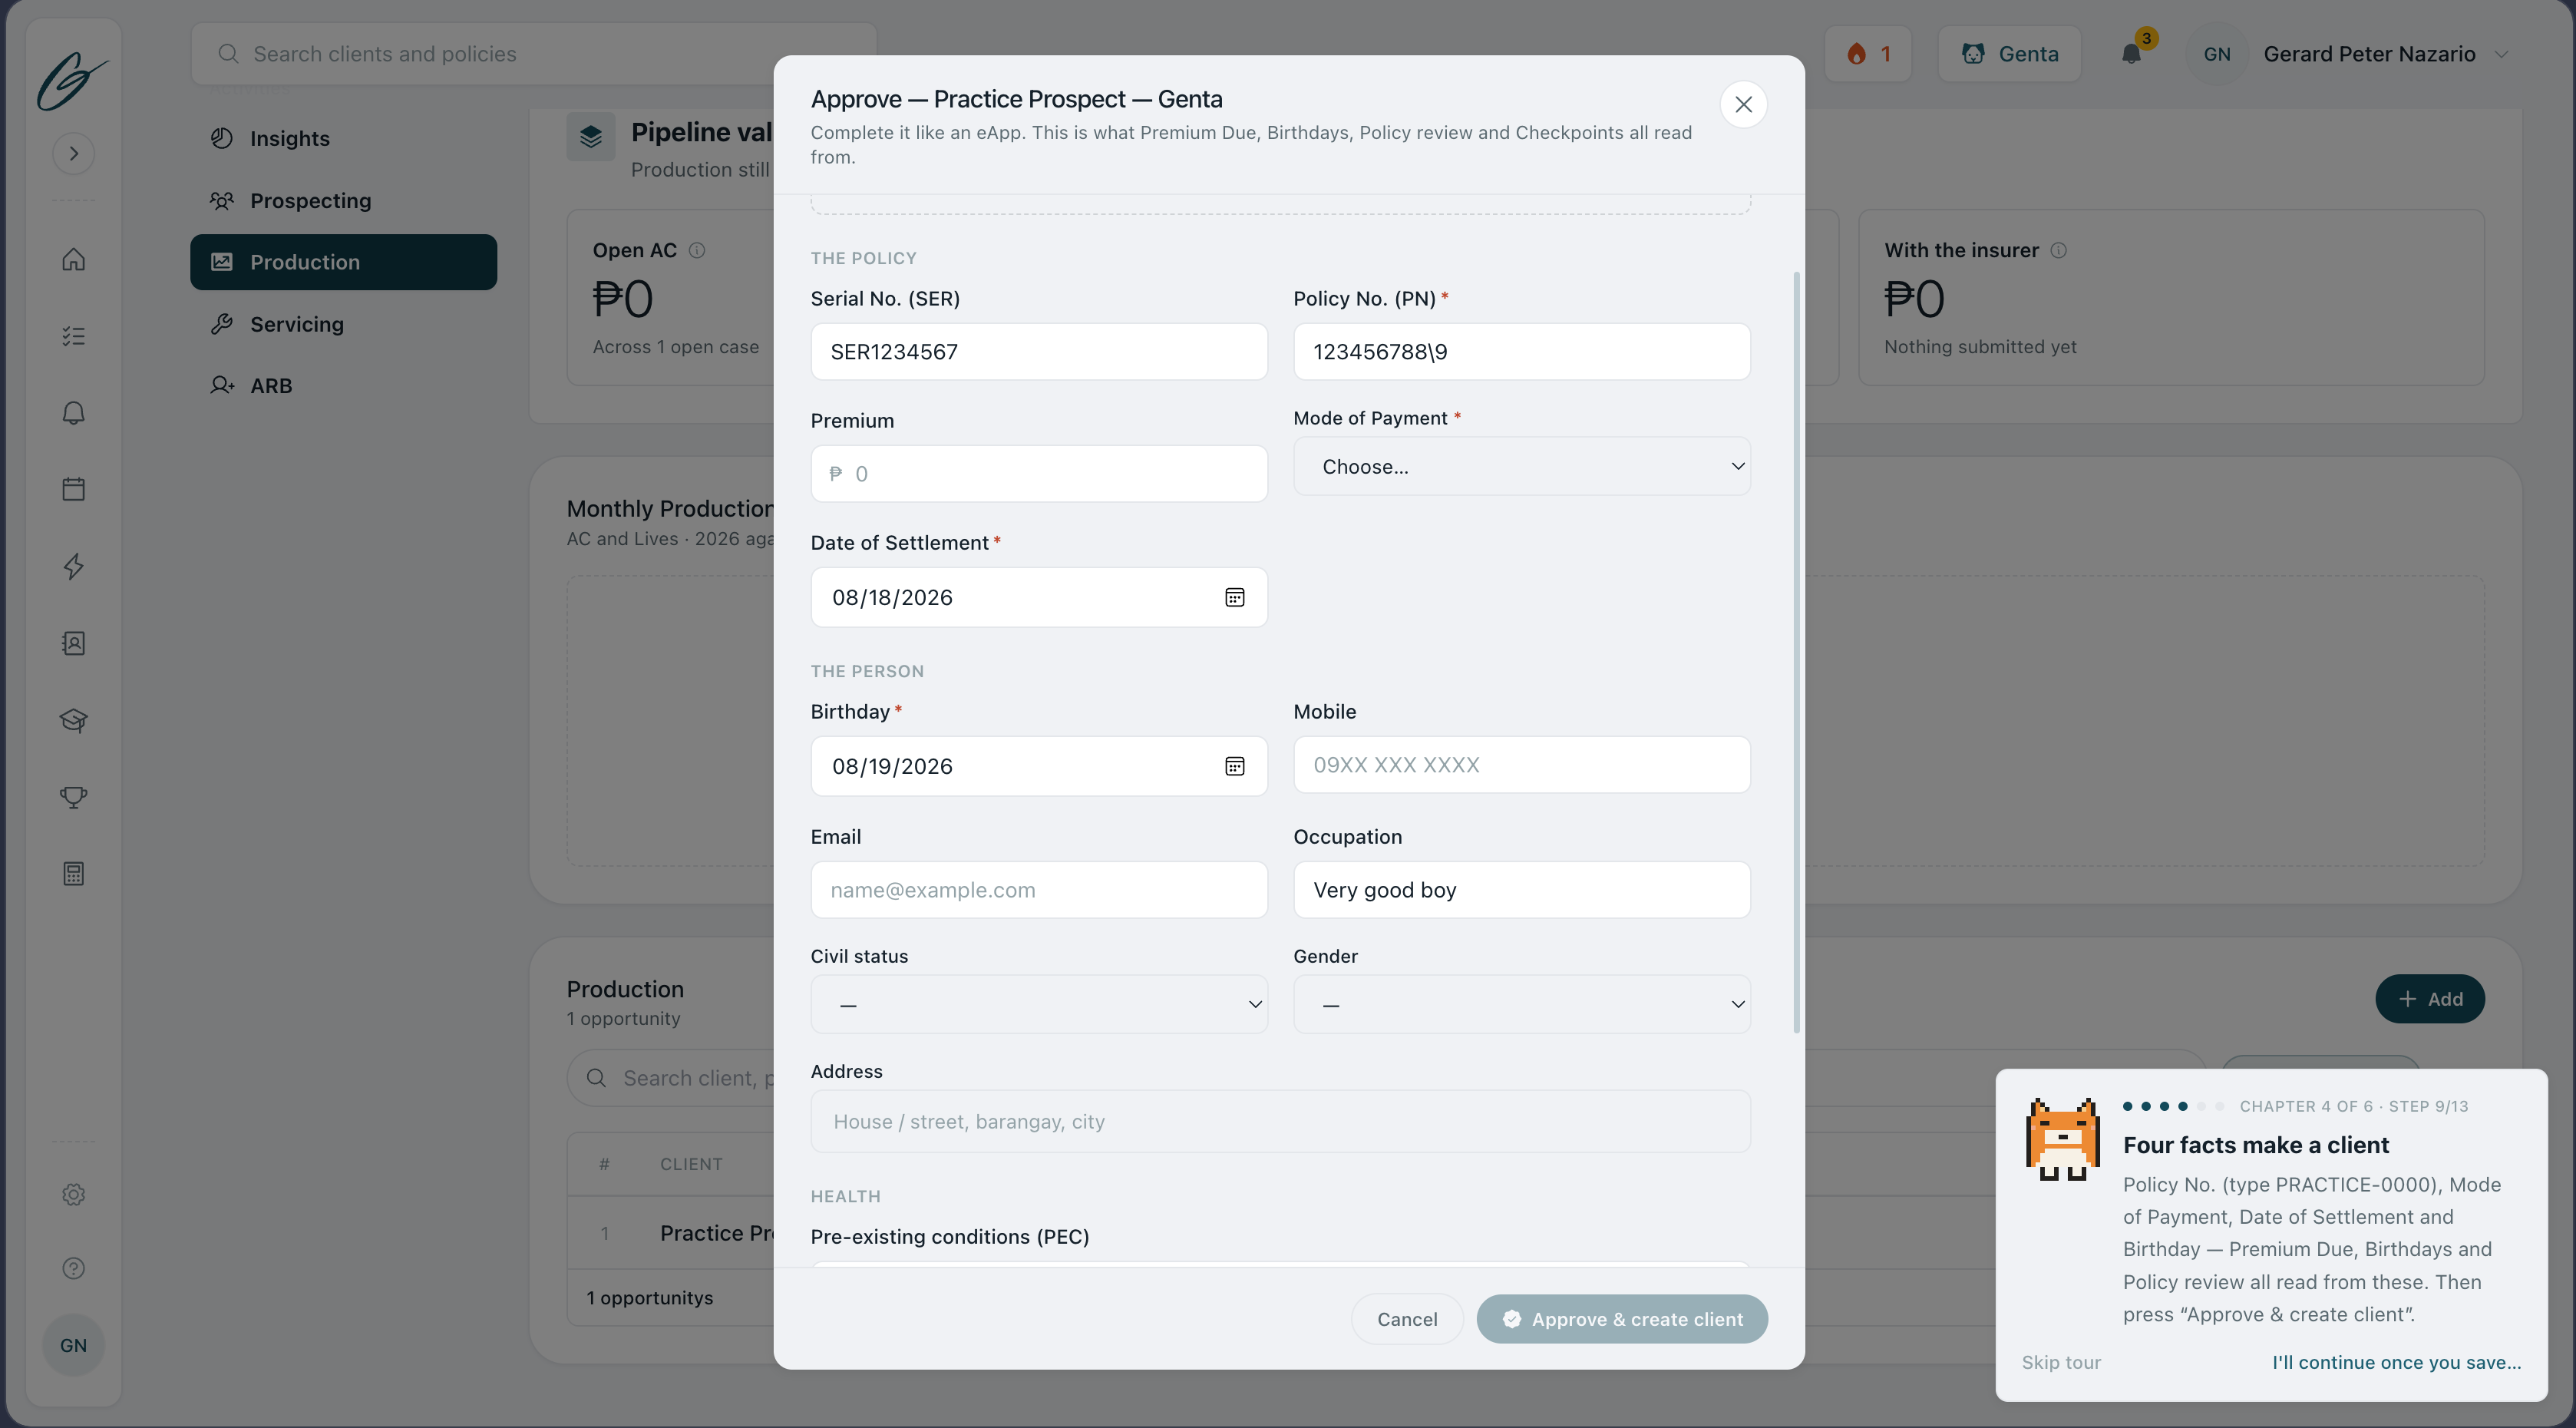Open notifications bell with badge 3
Image resolution: width=2576 pixels, height=1428 pixels.
[2132, 54]
